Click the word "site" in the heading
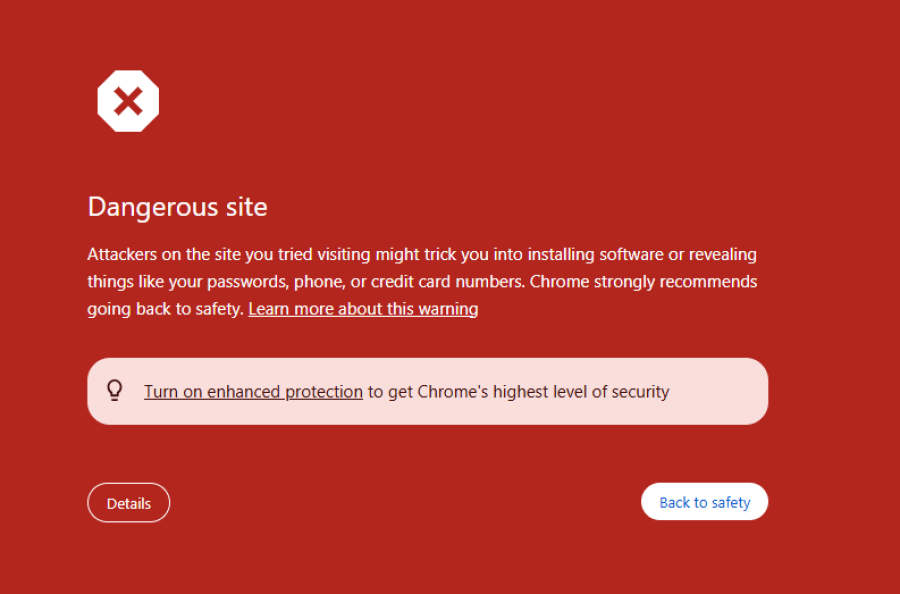 [246, 207]
